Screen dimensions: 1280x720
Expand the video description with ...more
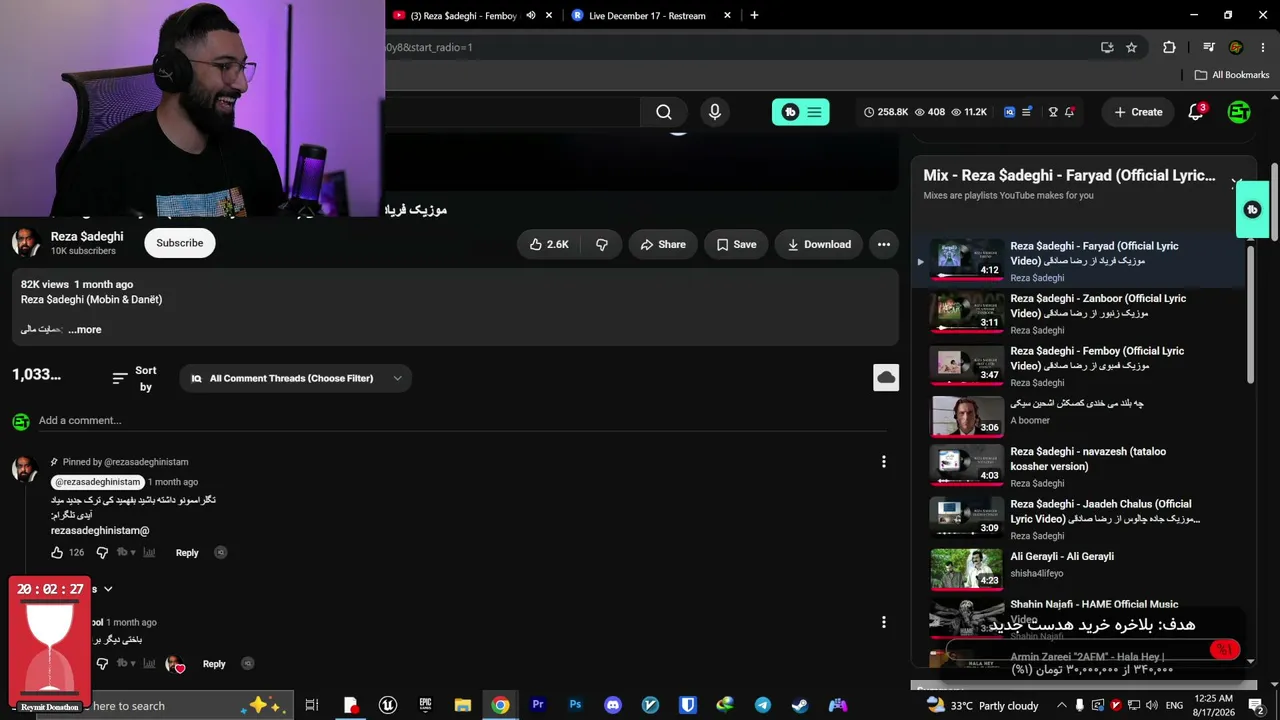click(x=86, y=329)
